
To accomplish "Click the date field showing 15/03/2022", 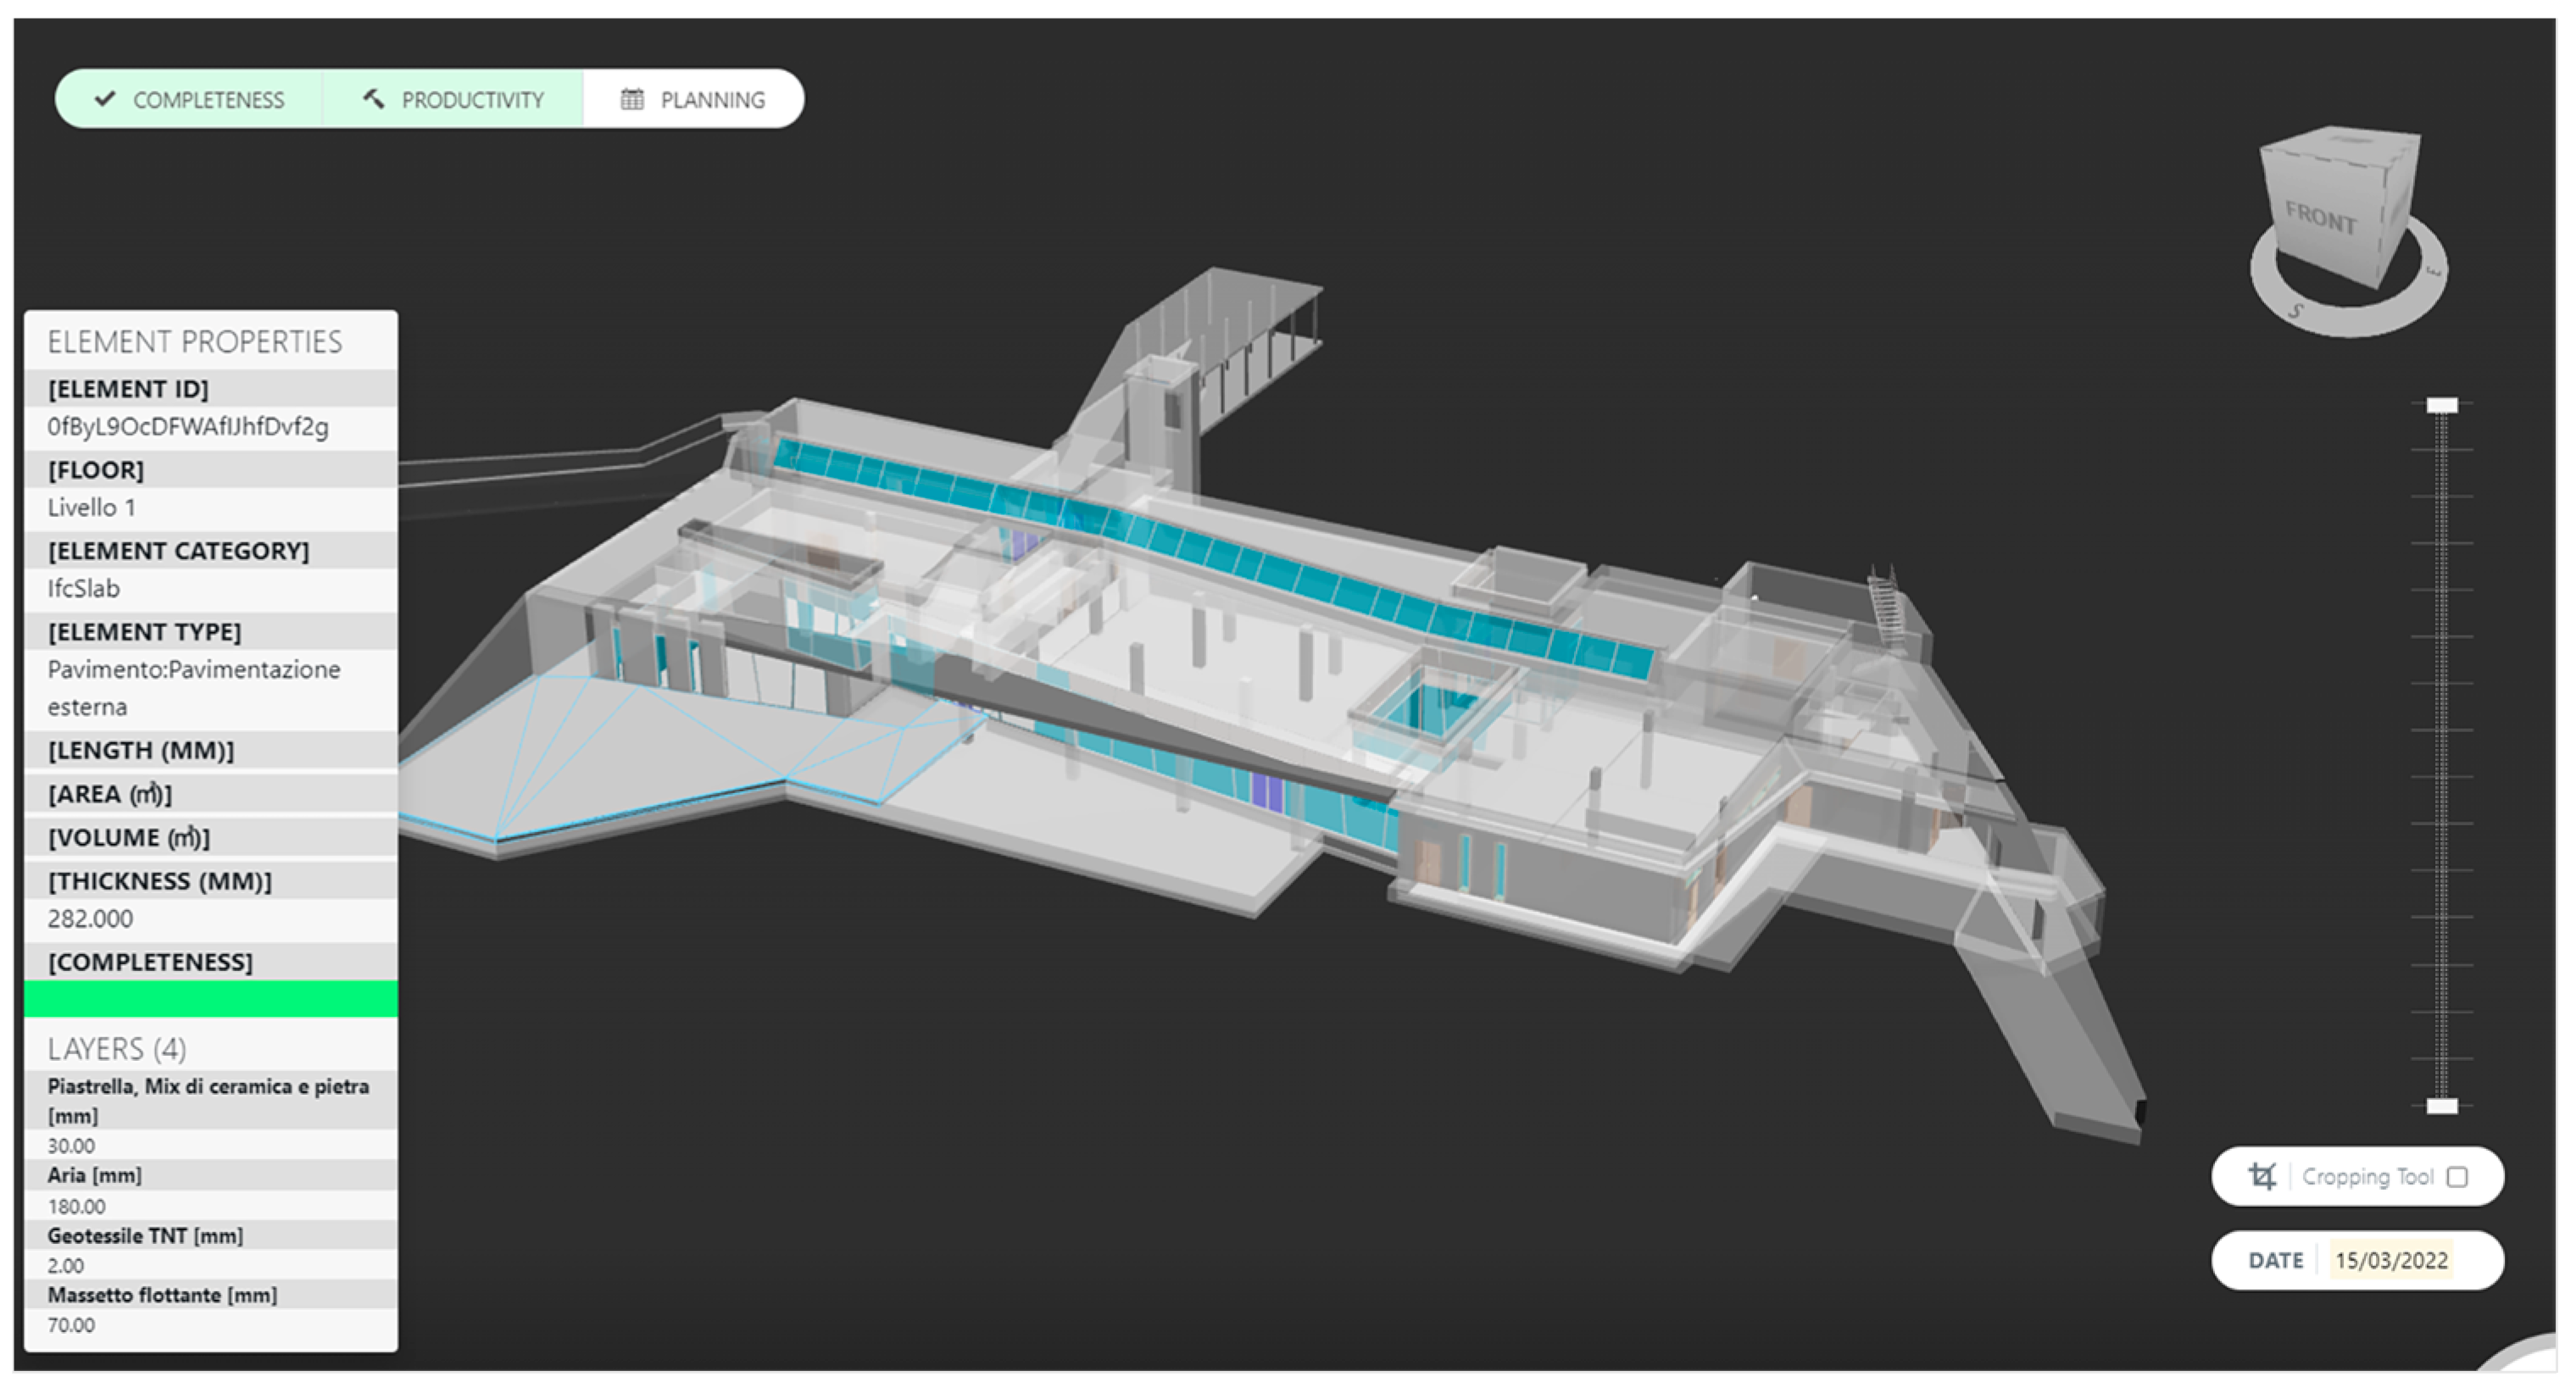I will [2391, 1260].
